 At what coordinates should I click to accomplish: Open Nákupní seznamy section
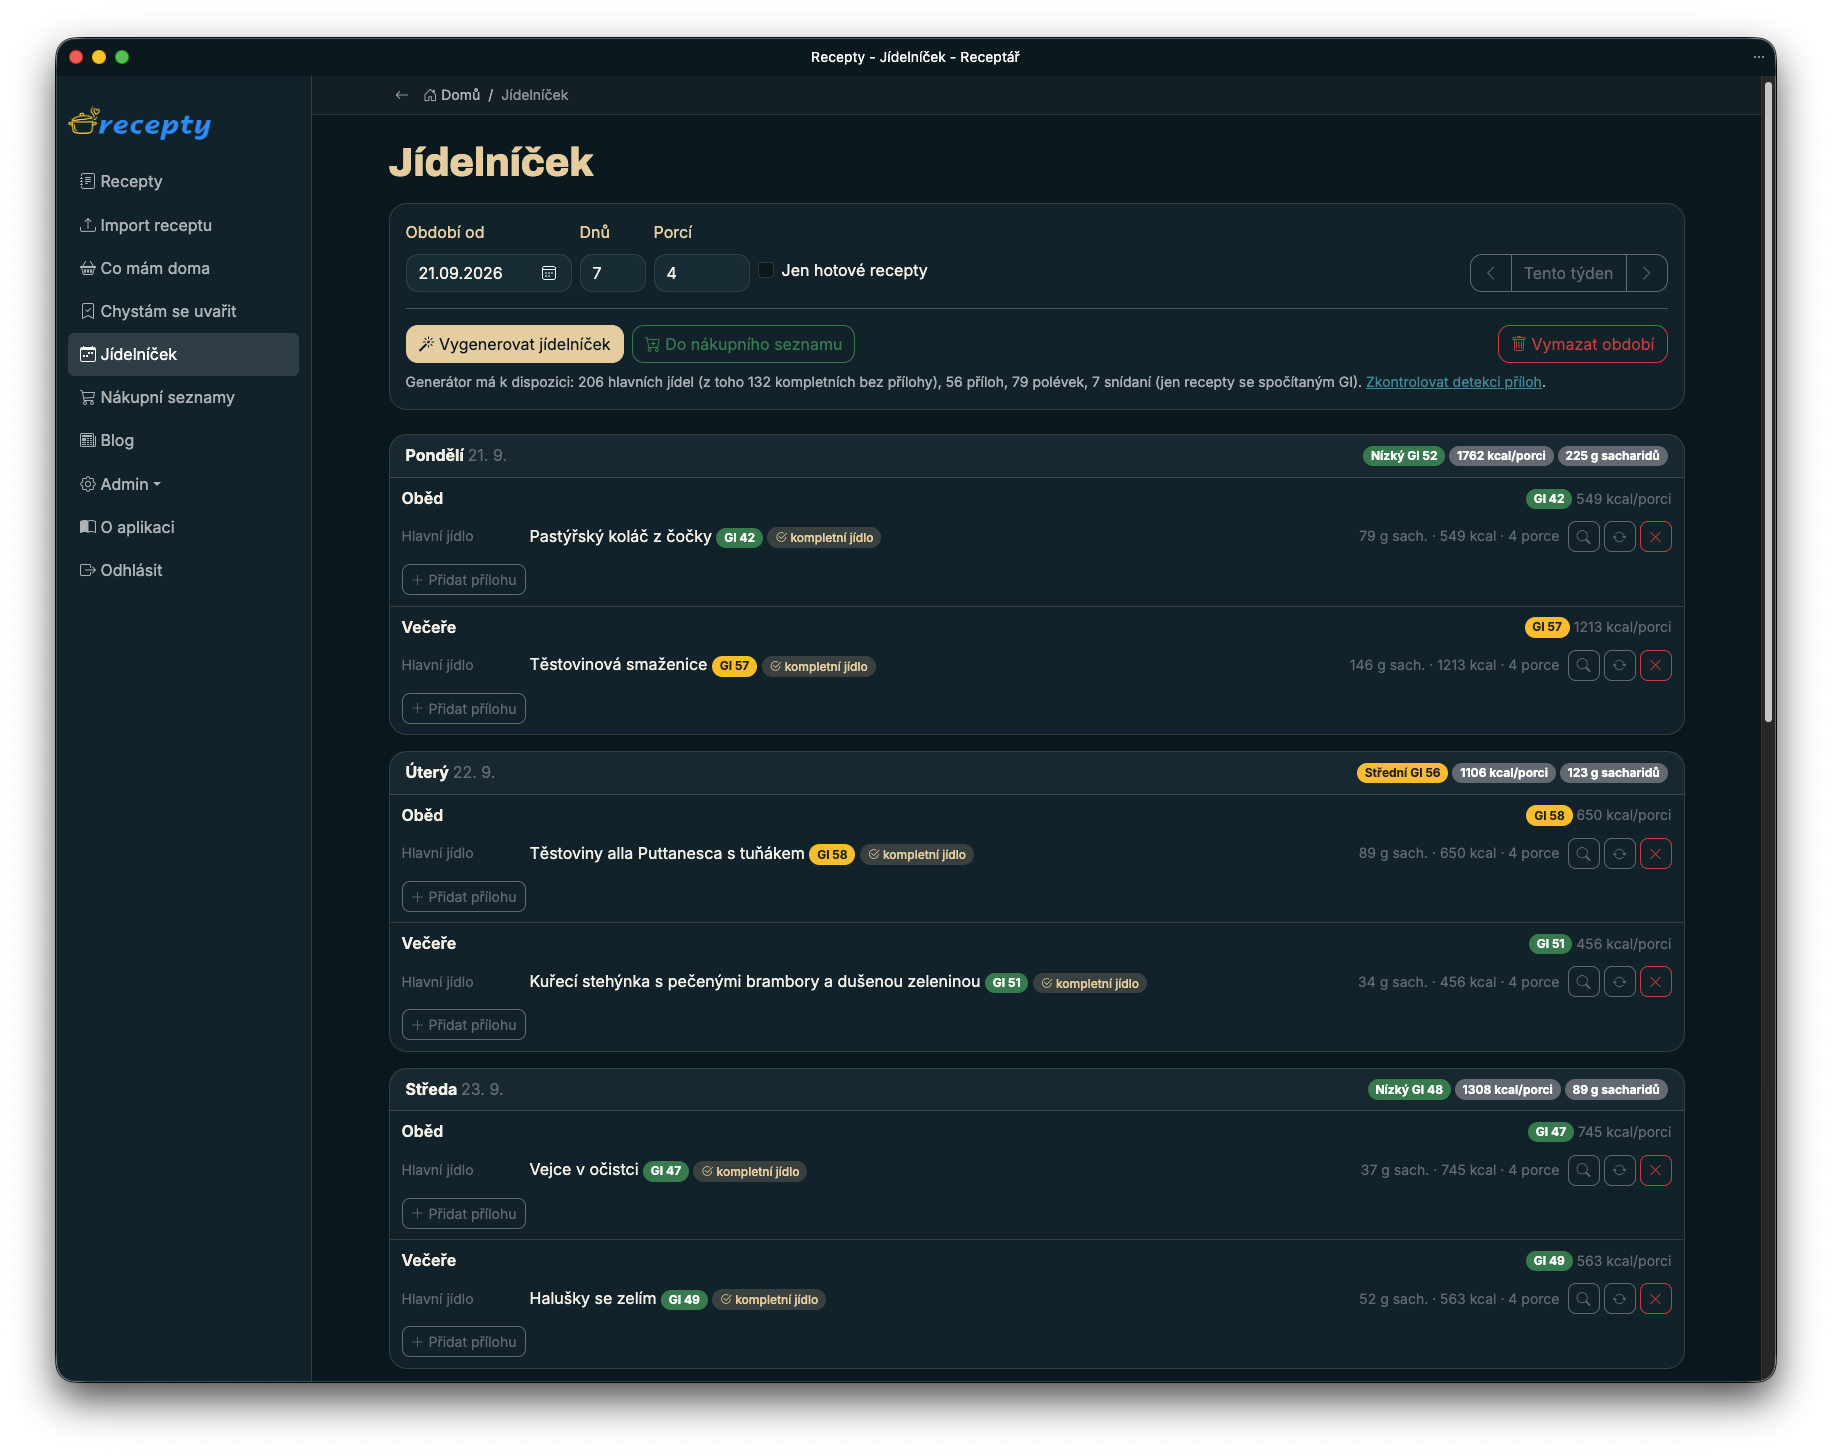(183, 397)
